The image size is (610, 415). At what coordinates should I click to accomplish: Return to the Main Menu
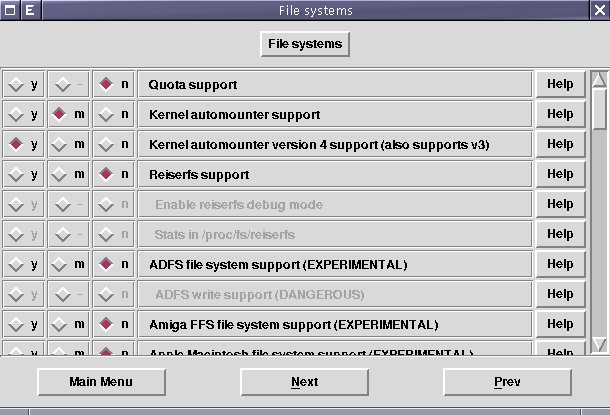tap(101, 382)
